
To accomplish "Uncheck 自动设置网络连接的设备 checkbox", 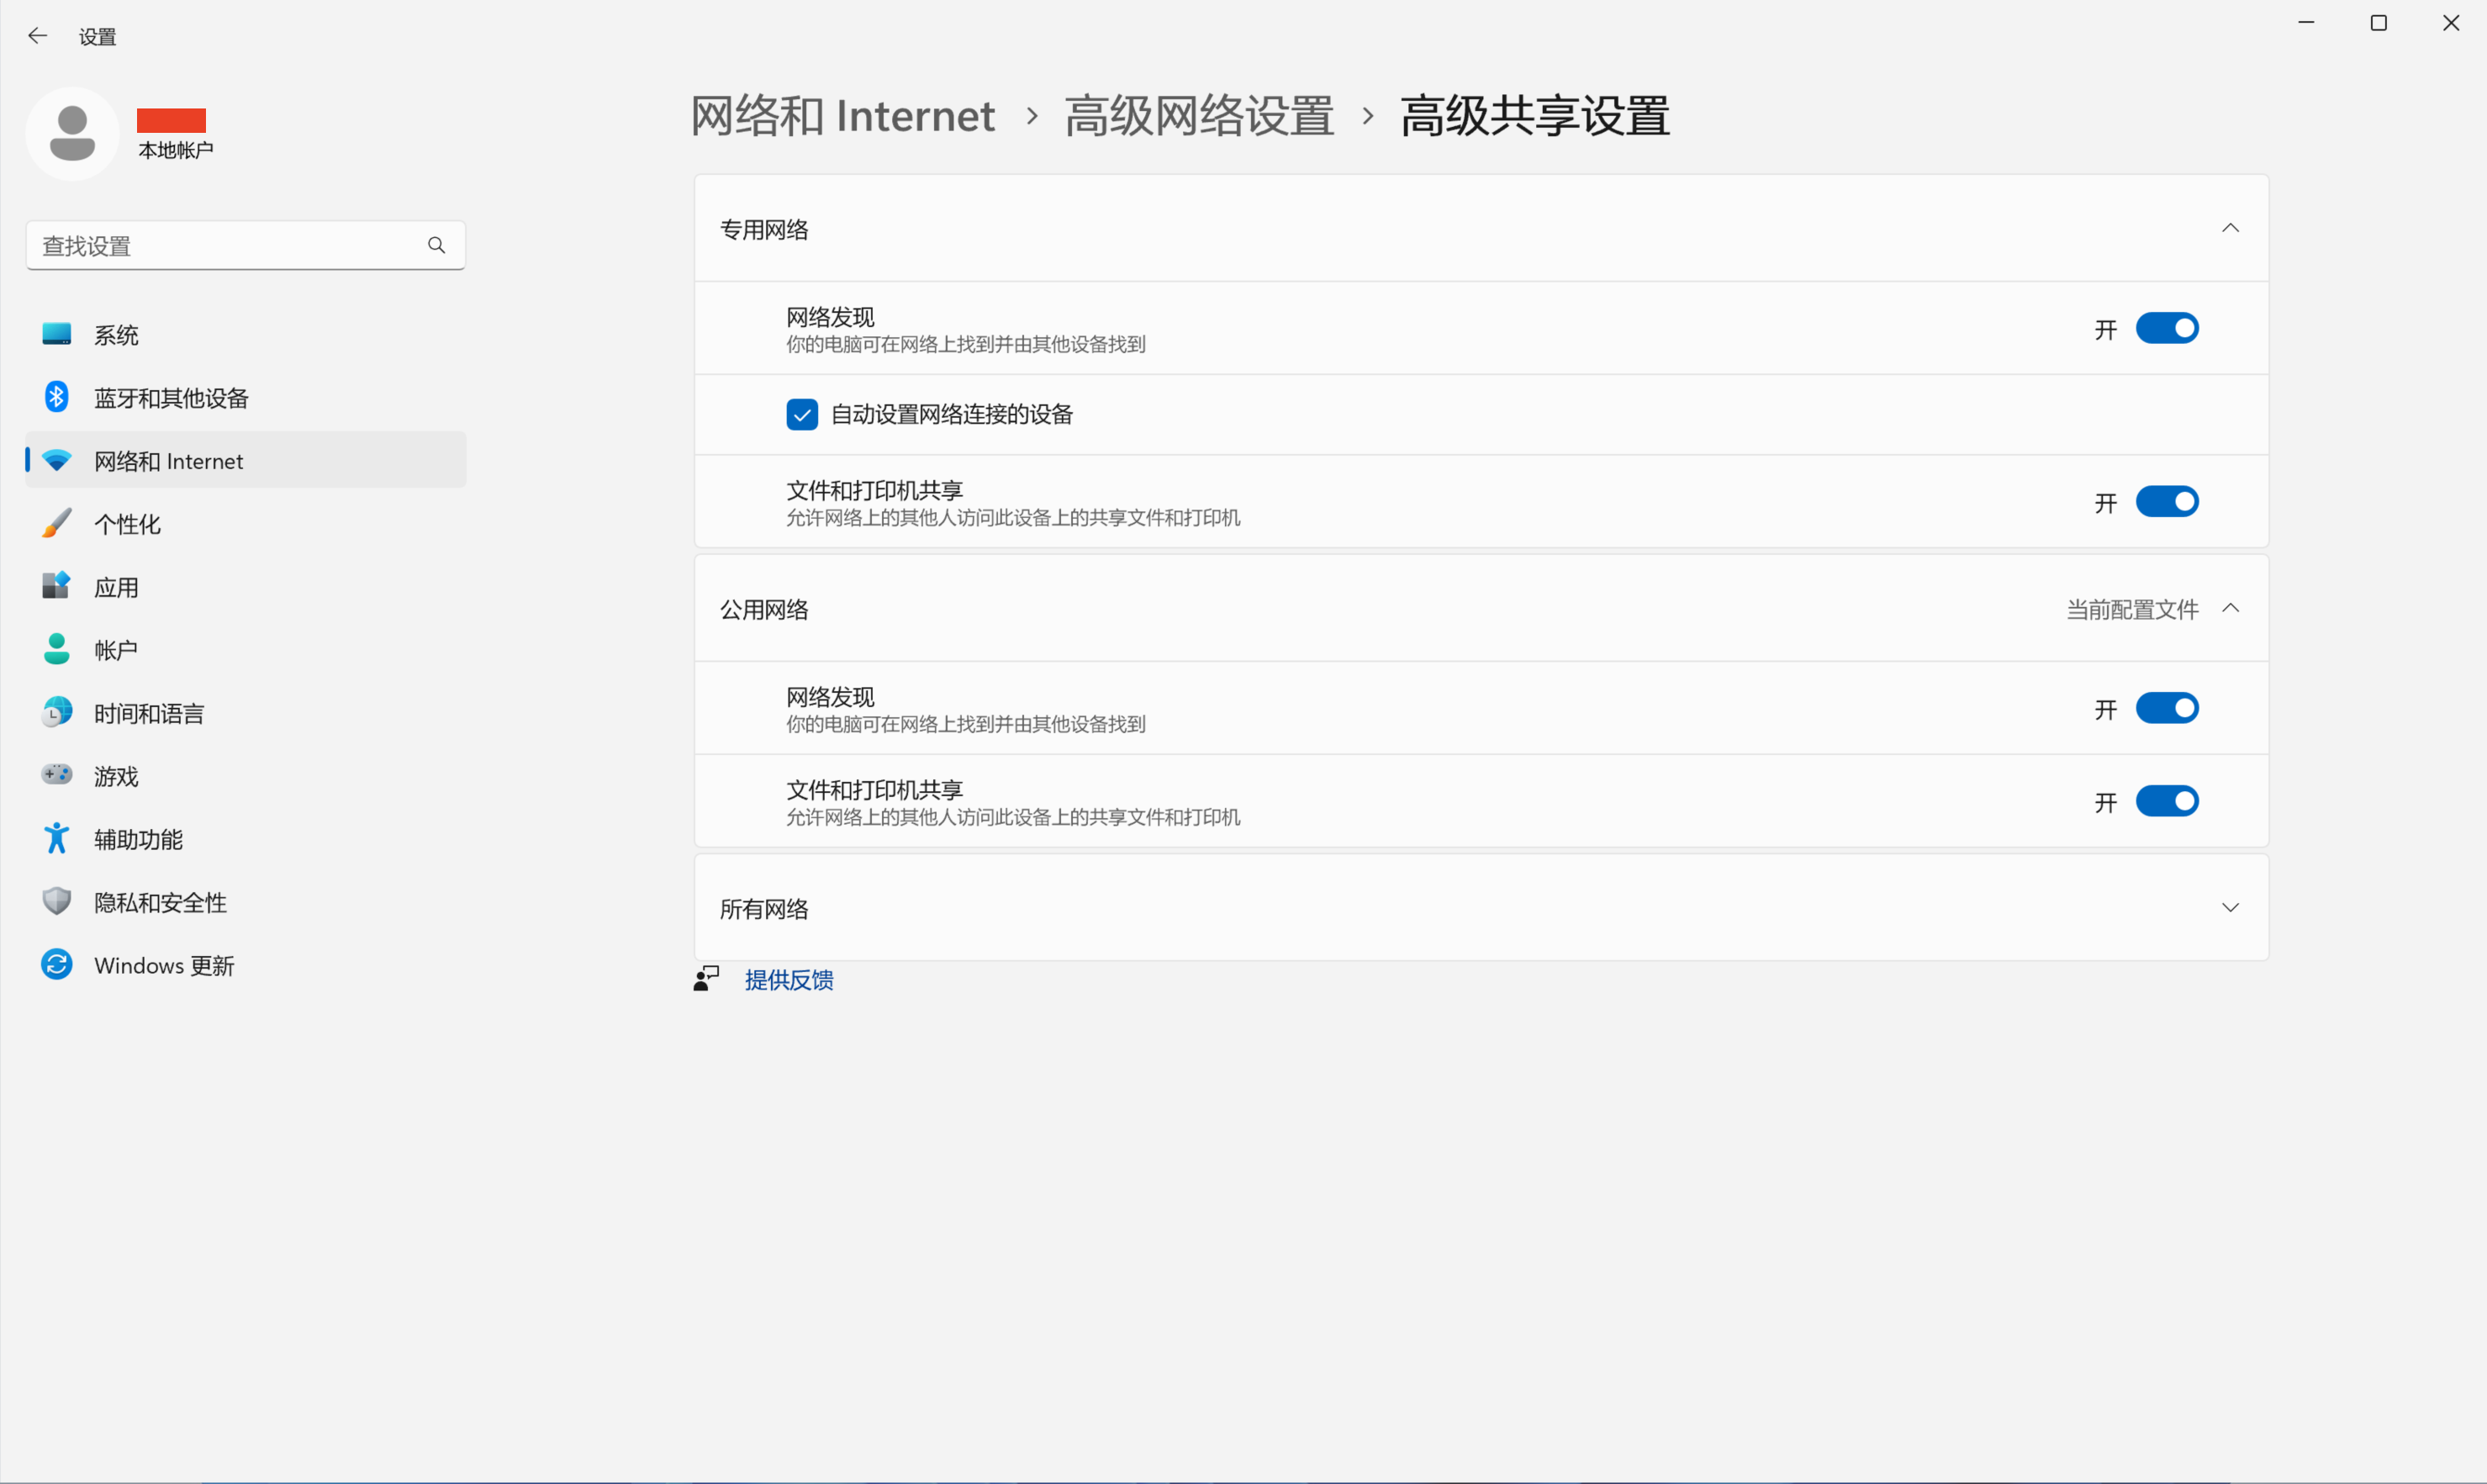I will coord(802,414).
